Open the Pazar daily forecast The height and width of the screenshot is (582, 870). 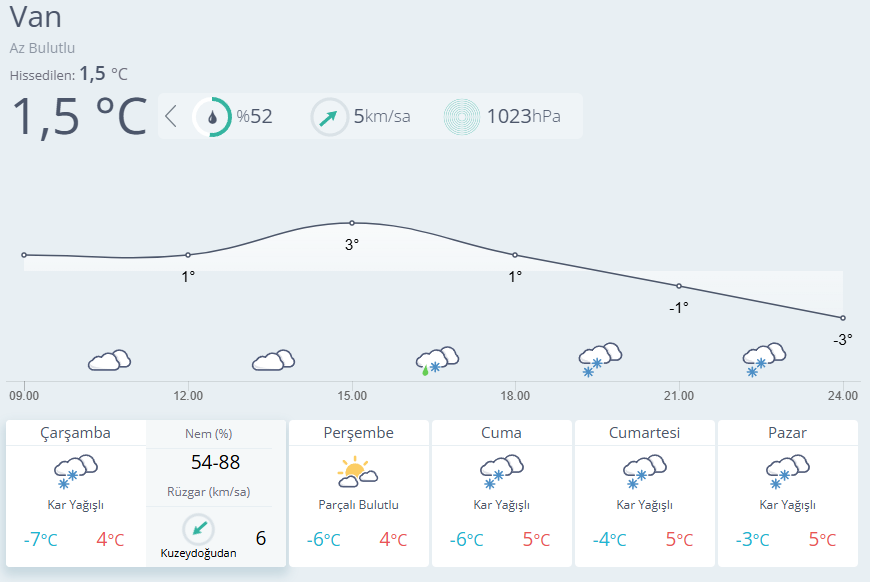[x=787, y=433]
